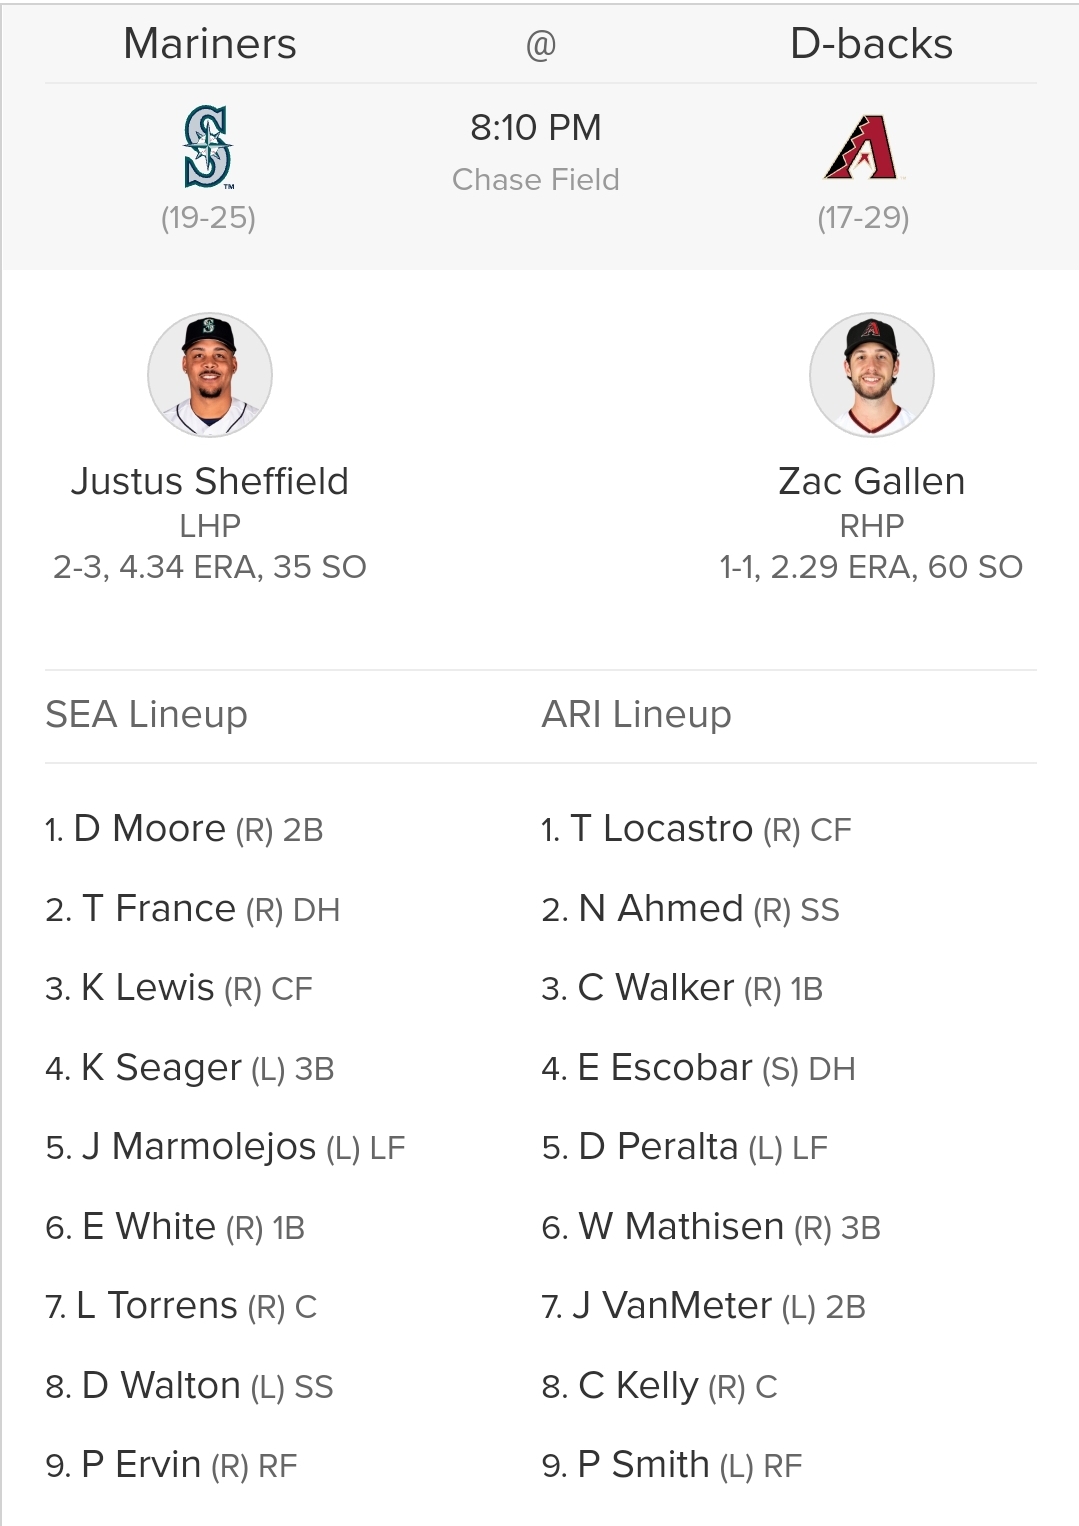Tap the Arizona D-backs team logo

point(862,147)
